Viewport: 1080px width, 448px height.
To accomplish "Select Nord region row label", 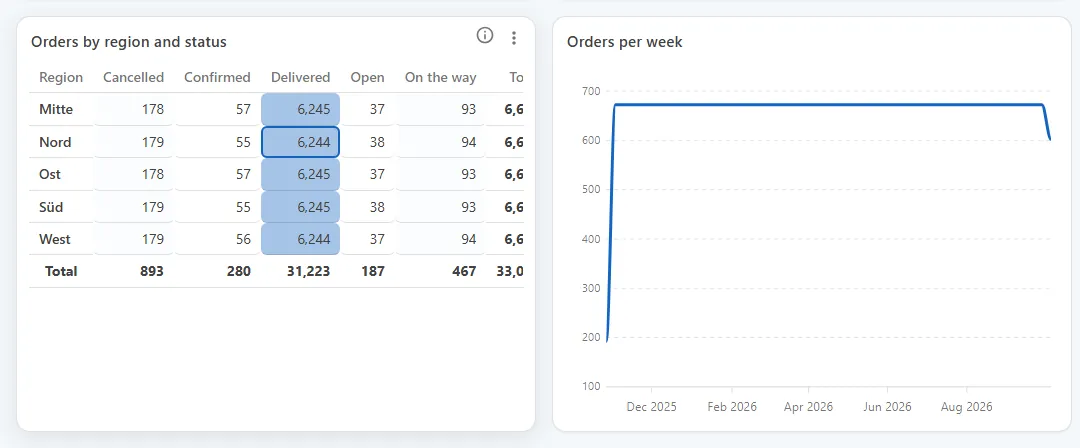I will click(55, 142).
